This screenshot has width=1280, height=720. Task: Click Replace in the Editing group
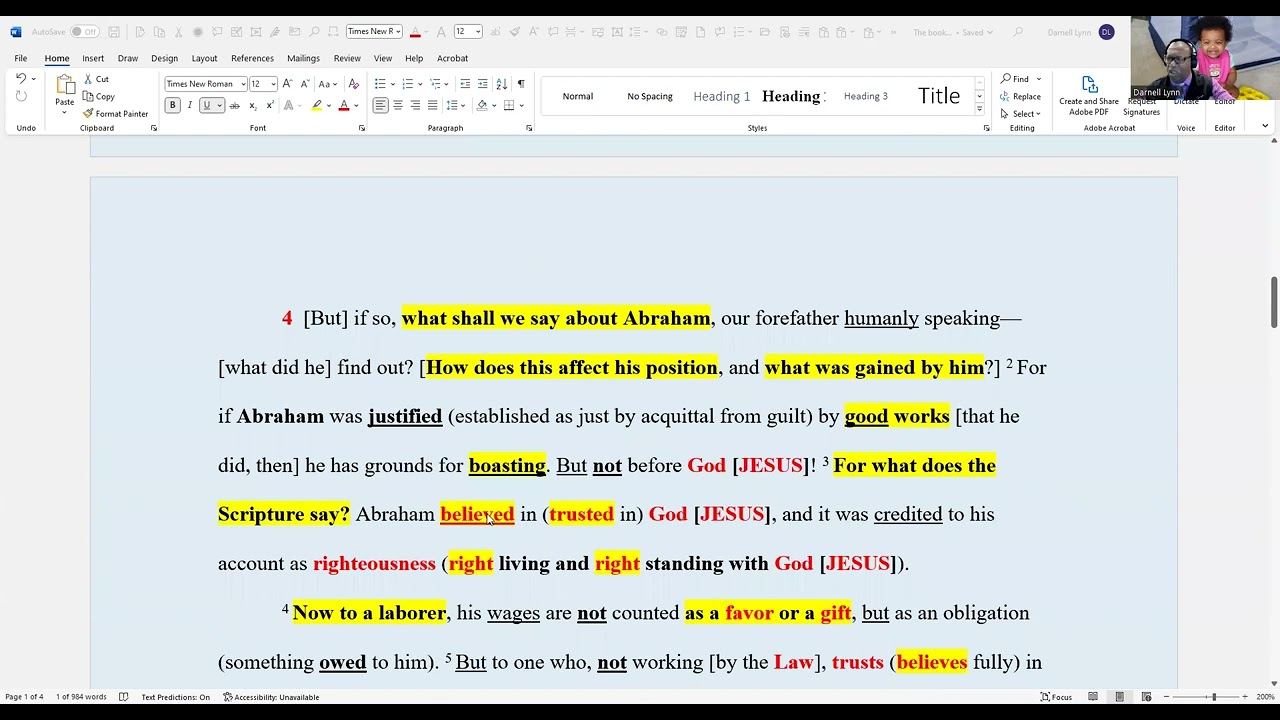tap(1020, 96)
